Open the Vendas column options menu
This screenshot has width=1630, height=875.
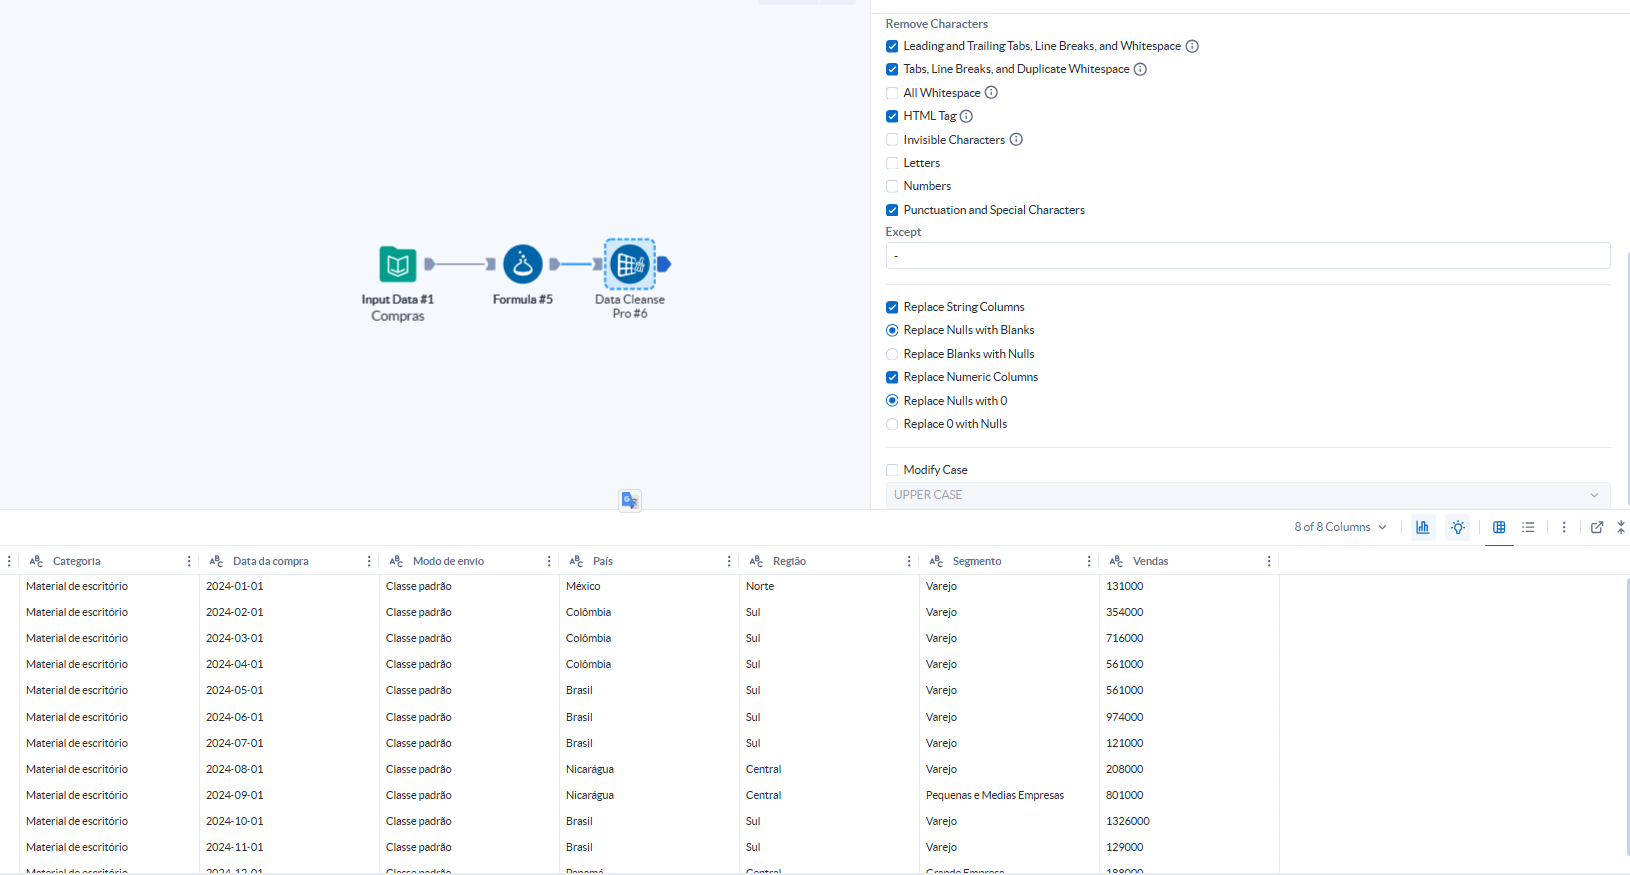point(1269,561)
